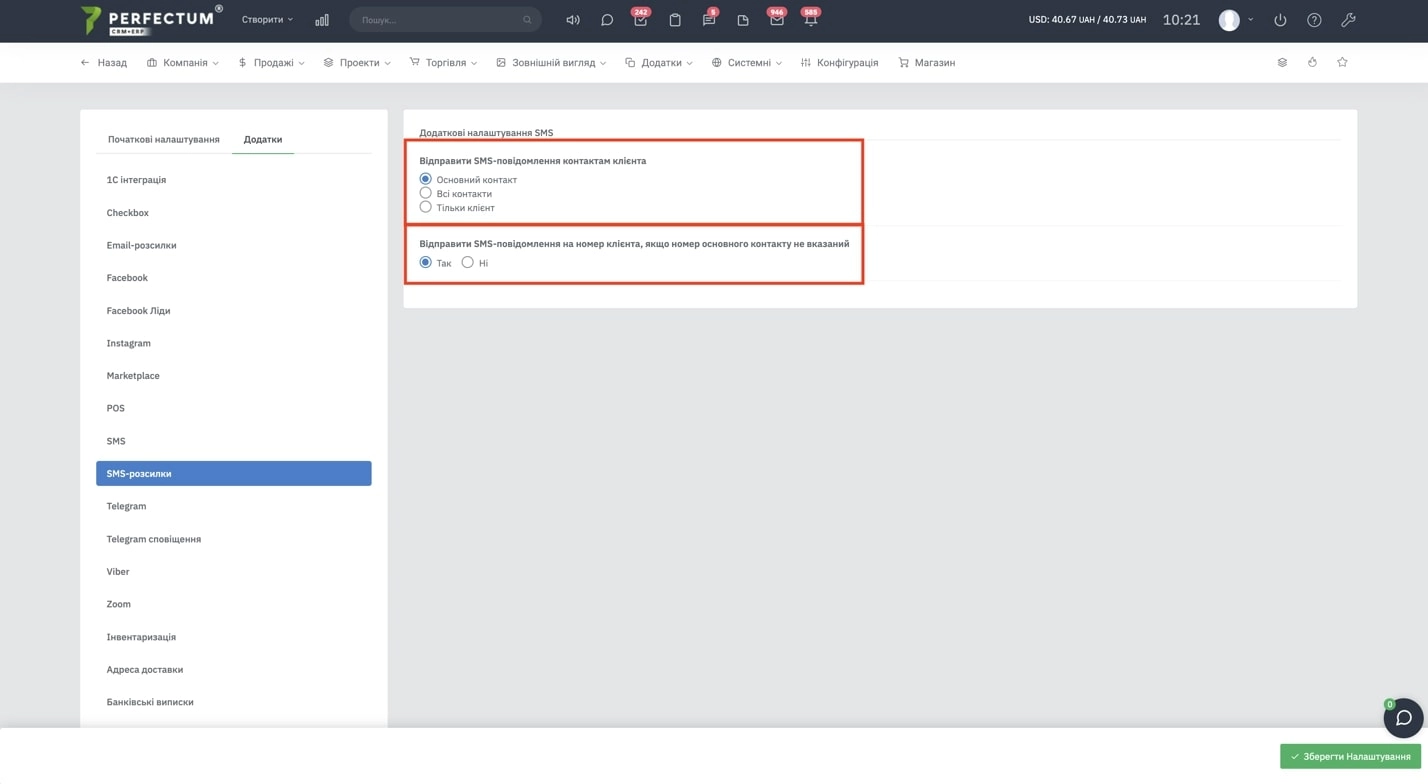Viewport: 1428px width, 784px height.
Task: Click the search magnifier icon
Action: pos(527,20)
